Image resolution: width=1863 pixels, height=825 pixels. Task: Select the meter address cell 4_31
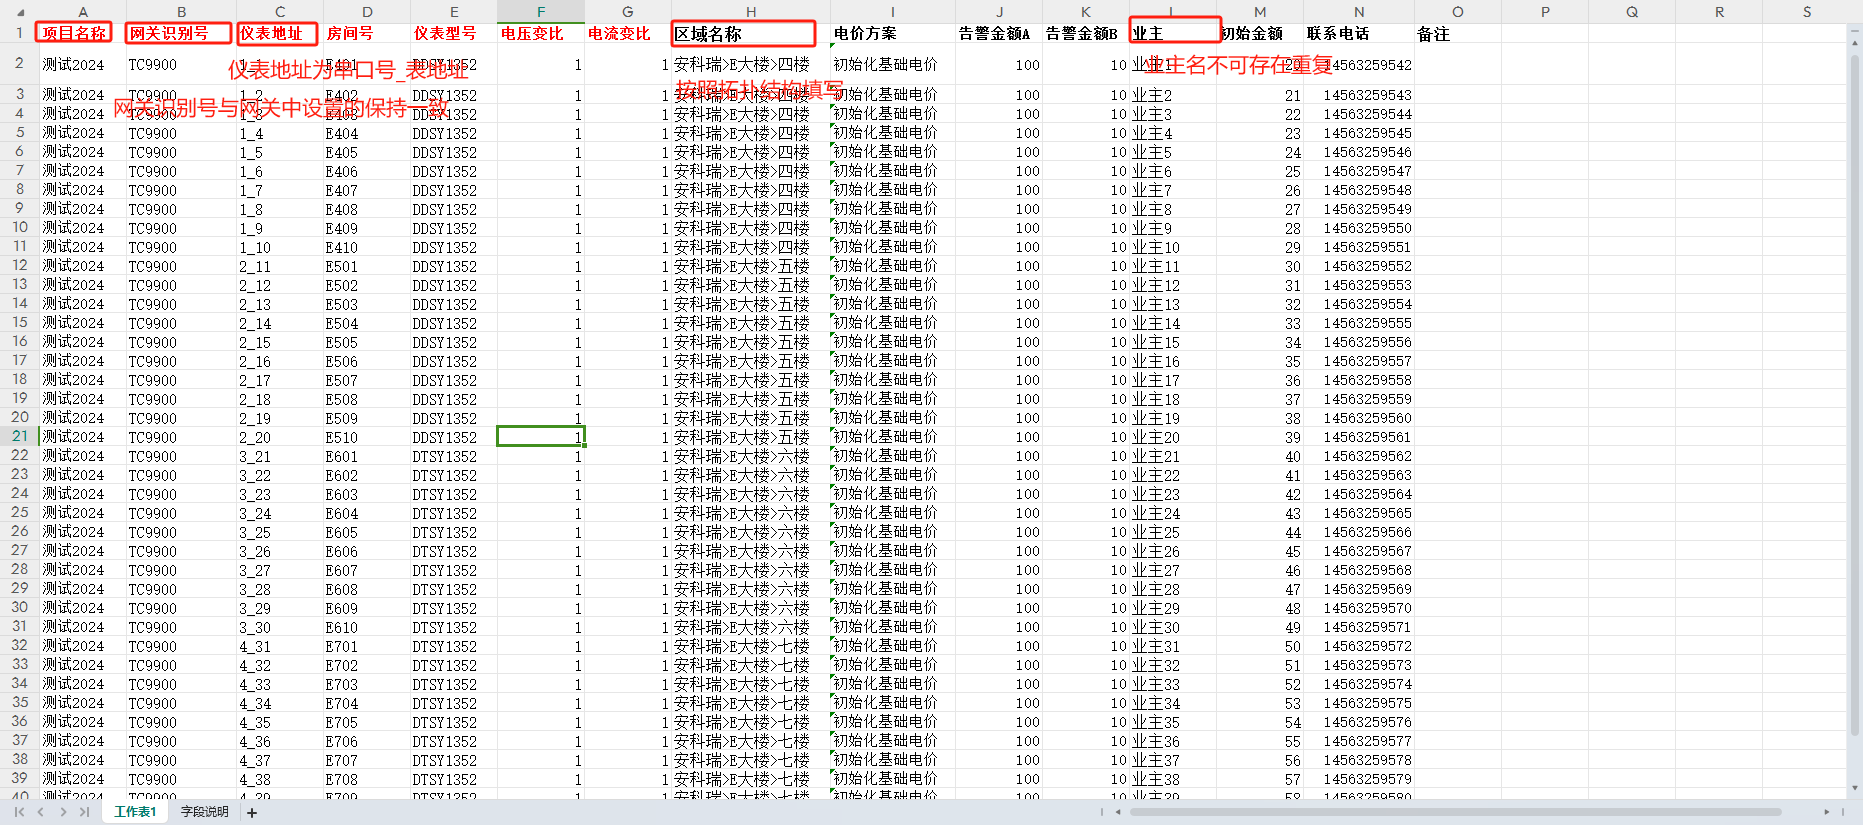[278, 646]
